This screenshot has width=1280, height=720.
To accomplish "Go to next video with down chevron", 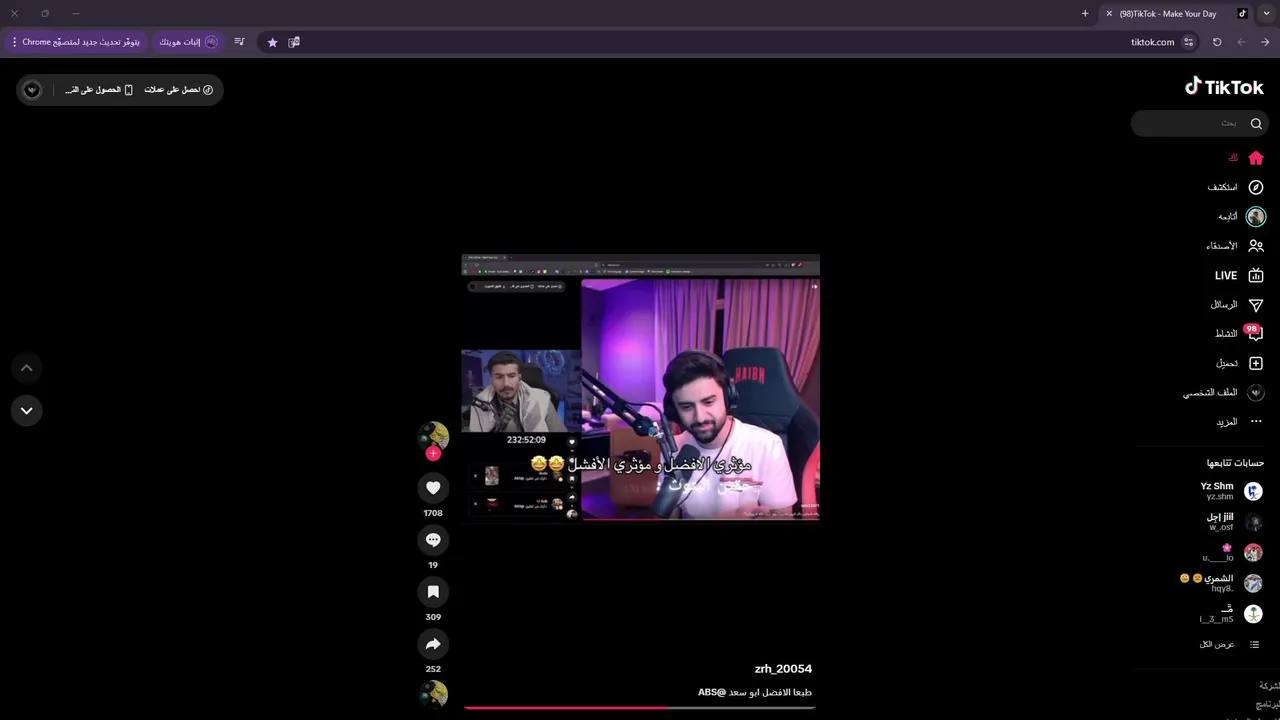I will (27, 410).
